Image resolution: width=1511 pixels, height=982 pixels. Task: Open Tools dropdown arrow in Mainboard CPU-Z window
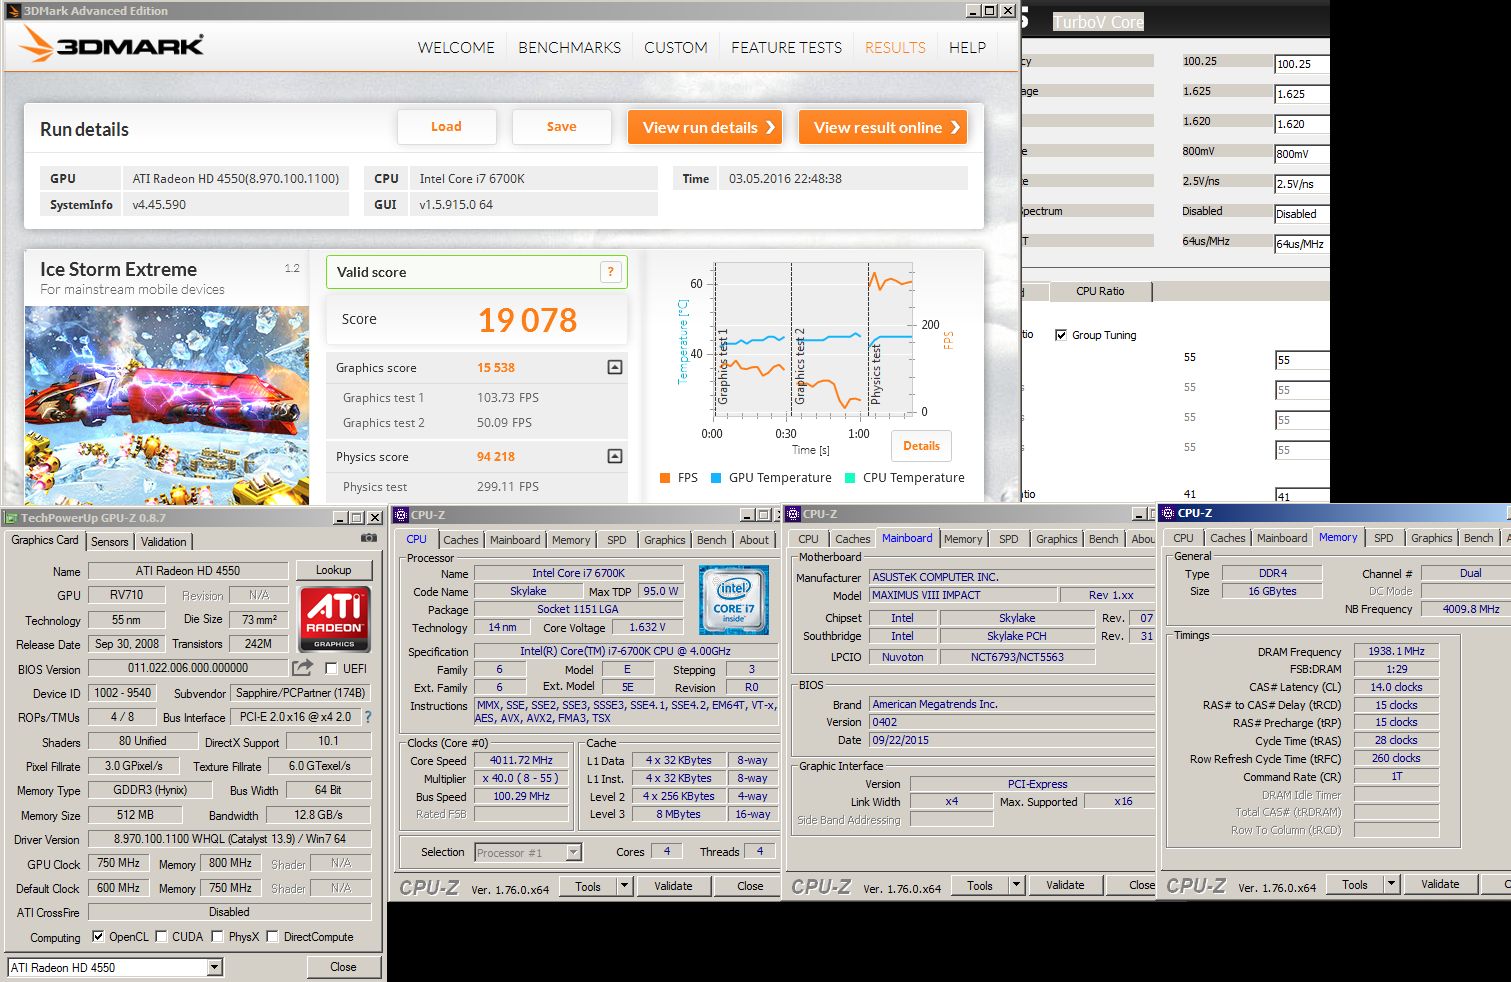[x=1017, y=885]
